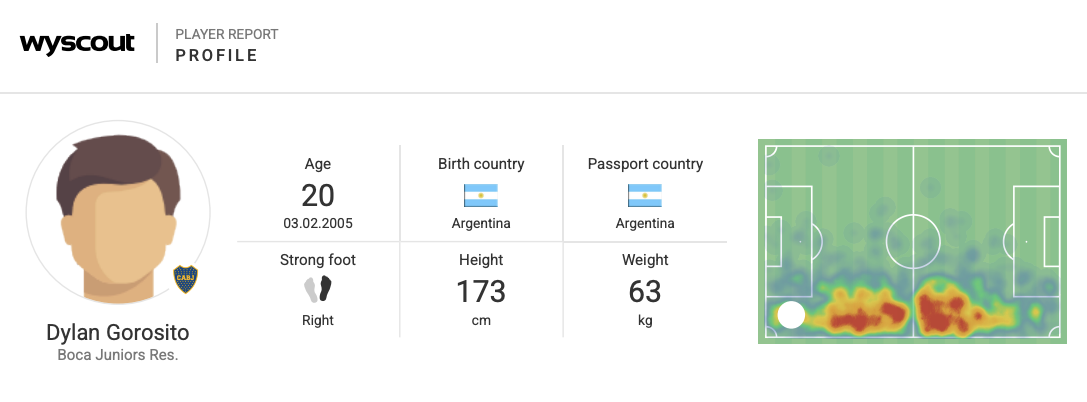Click the strong foot footprints icon
The width and height of the screenshot is (1087, 402).
[x=318, y=290]
